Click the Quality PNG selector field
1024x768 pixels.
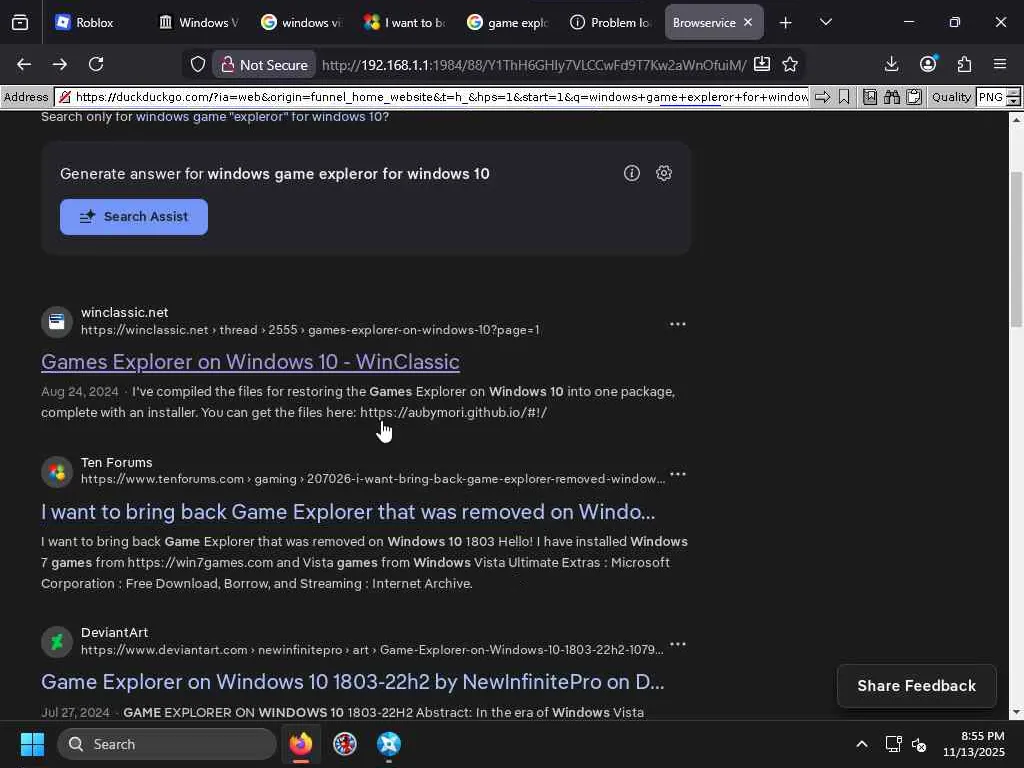[x=991, y=97]
